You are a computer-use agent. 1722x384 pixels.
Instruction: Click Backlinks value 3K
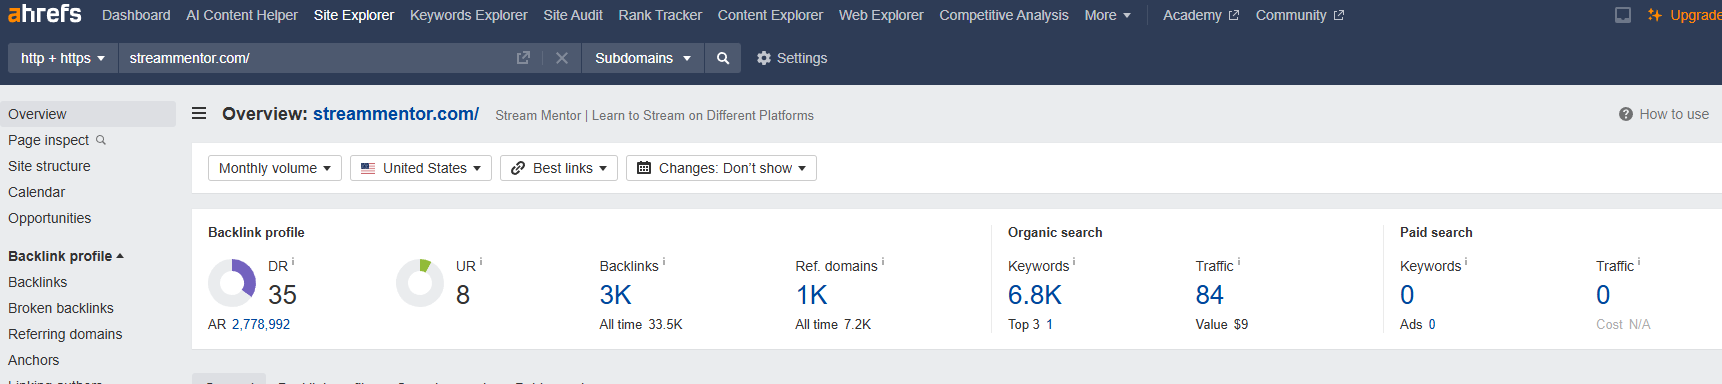coord(616,295)
